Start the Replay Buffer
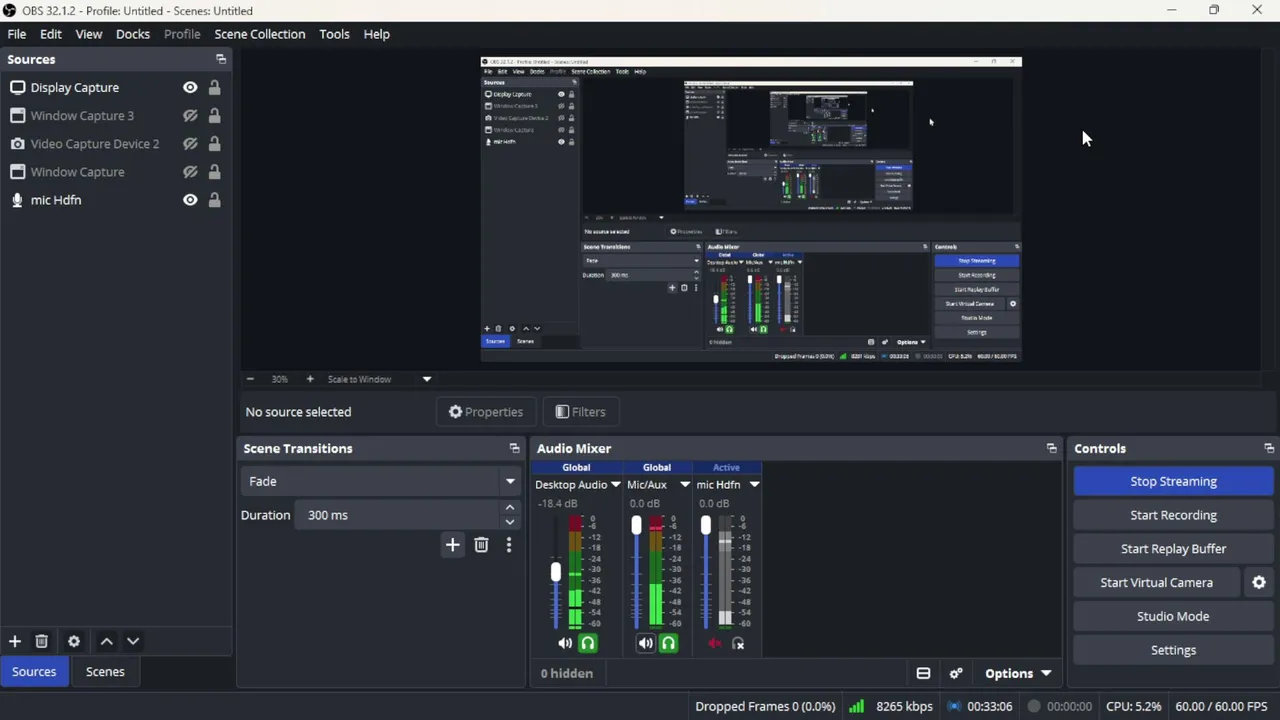The height and width of the screenshot is (720, 1280). 1173,549
